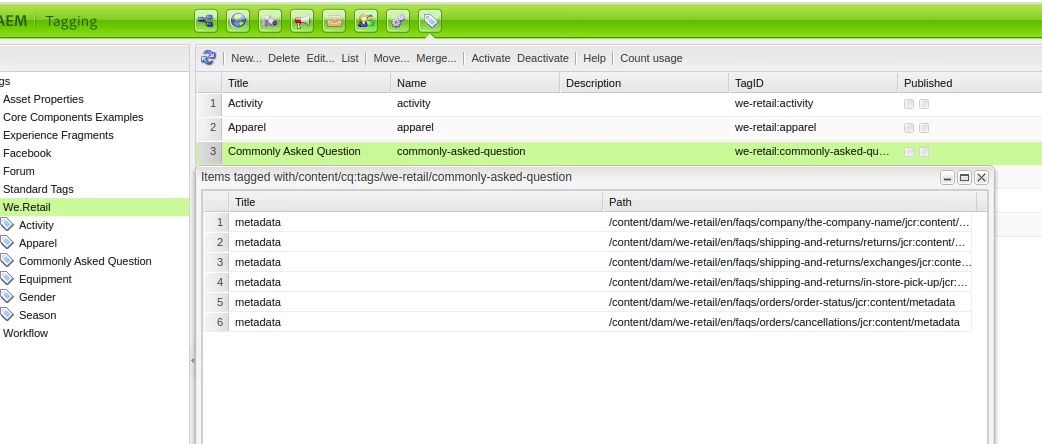Sort tags by the Name column header
Viewport: 1042px width, 444px height.
coord(475,83)
